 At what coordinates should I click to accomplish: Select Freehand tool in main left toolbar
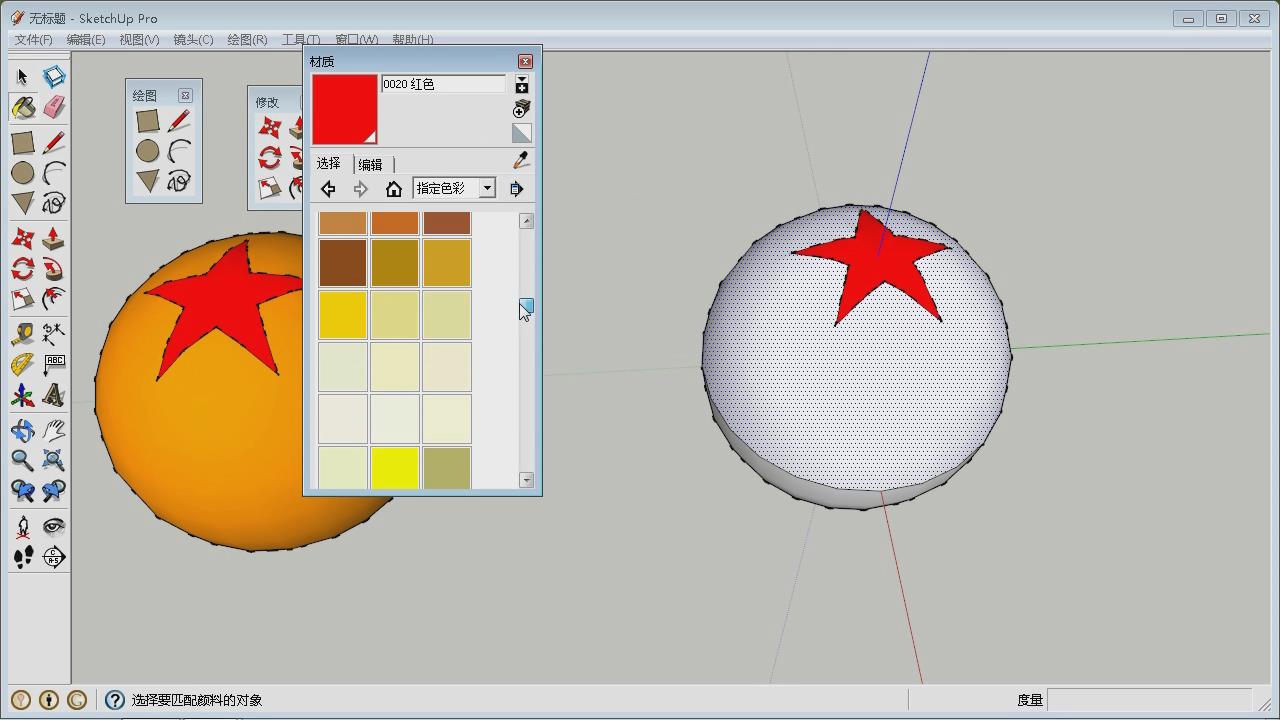[x=54, y=203]
